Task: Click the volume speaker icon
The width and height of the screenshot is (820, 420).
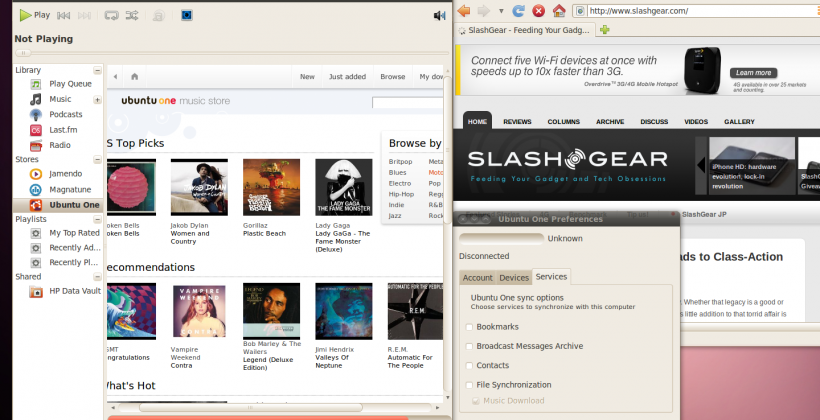Action: [x=439, y=16]
